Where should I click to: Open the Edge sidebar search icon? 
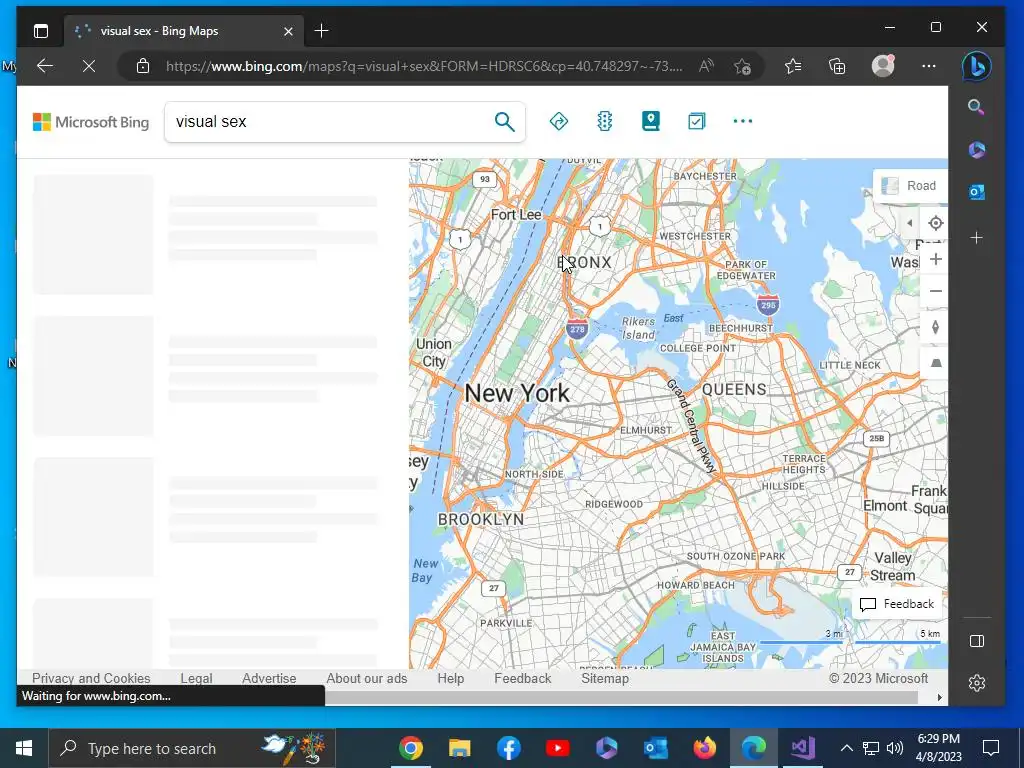click(x=976, y=107)
